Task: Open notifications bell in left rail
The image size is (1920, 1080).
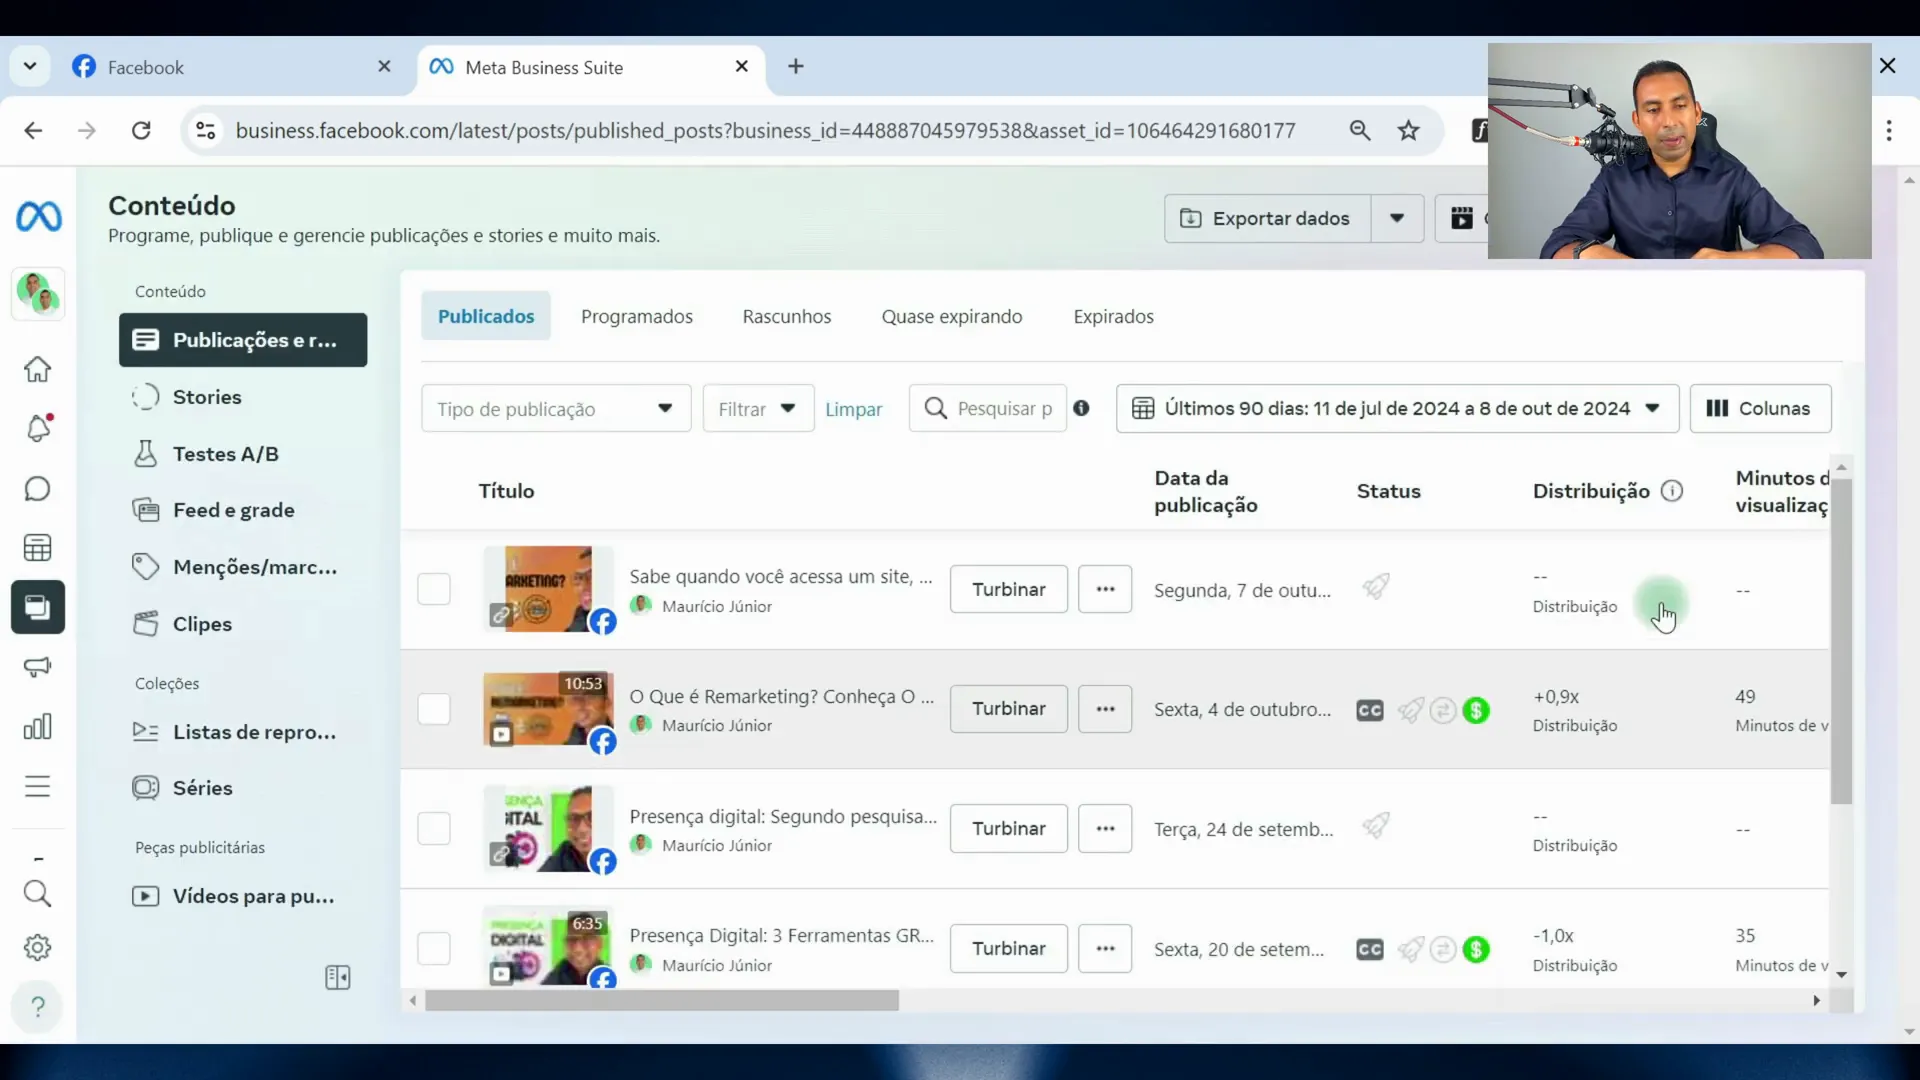Action: [x=37, y=428]
